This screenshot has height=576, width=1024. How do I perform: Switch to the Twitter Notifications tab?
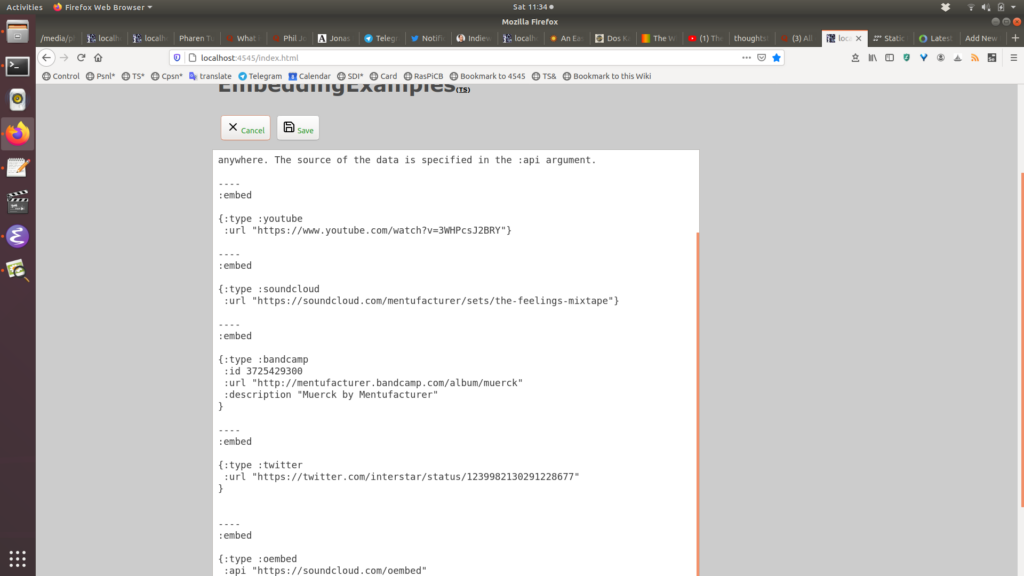[427, 38]
